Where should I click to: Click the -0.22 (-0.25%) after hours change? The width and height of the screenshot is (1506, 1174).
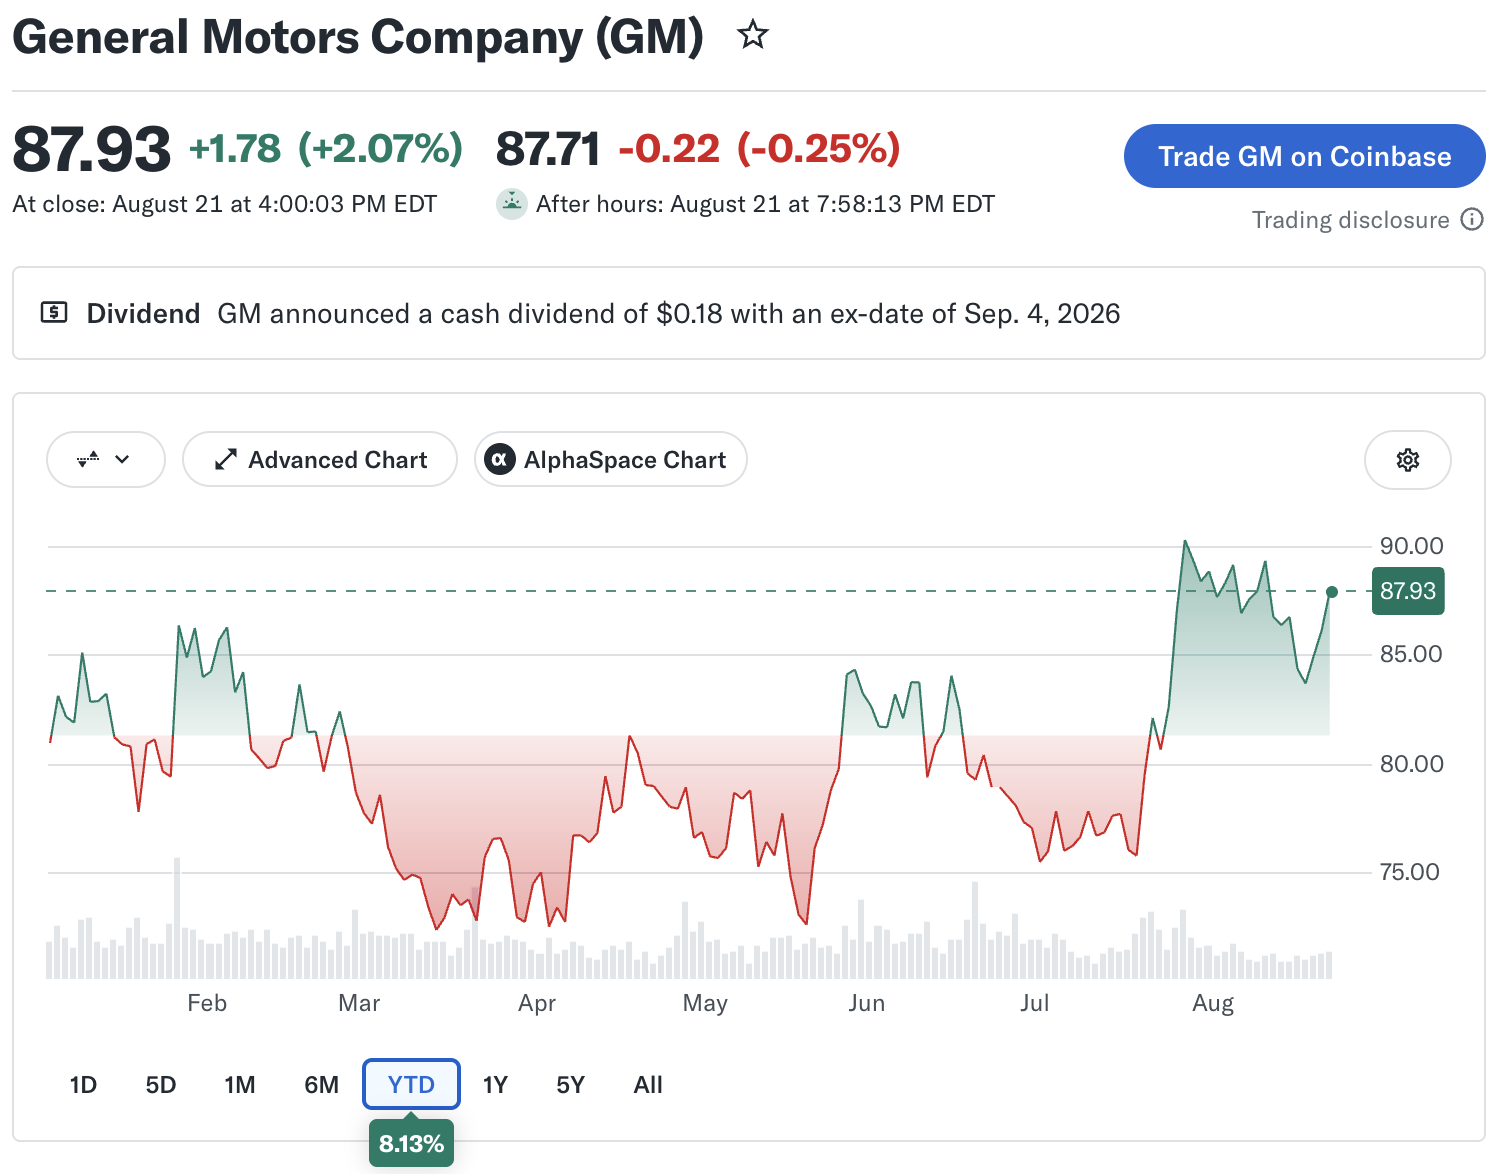tap(760, 149)
